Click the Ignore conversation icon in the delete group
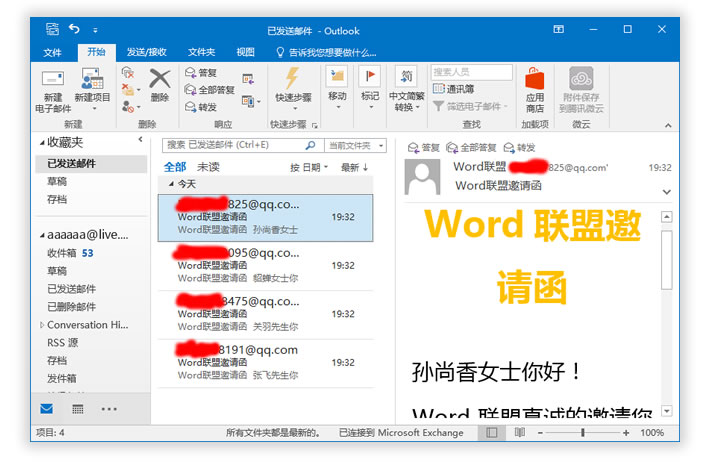Image resolution: width=710 pixels, height=462 pixels. point(128,72)
